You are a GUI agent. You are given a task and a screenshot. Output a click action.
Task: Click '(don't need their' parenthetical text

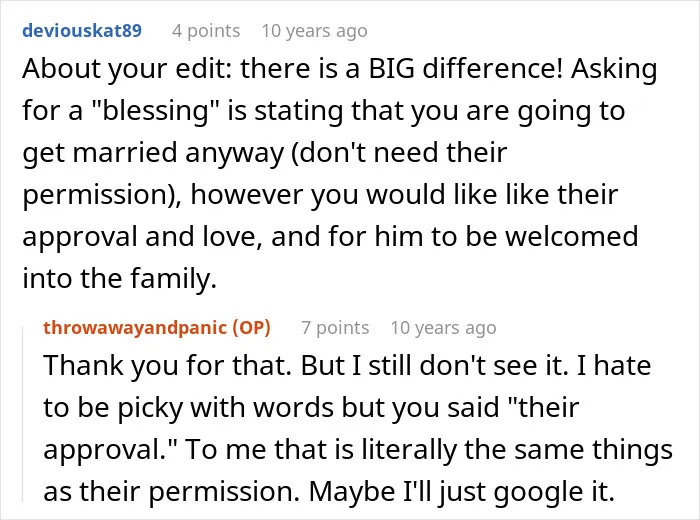click(x=399, y=153)
